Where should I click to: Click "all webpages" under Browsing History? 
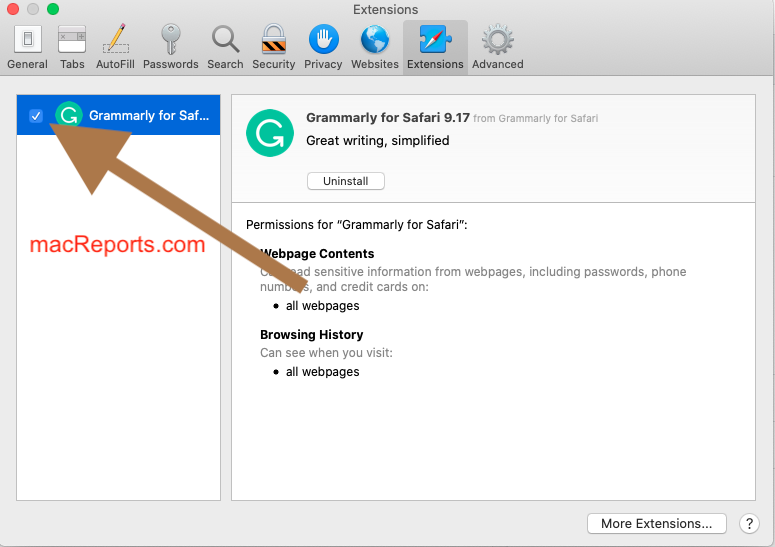pos(322,372)
